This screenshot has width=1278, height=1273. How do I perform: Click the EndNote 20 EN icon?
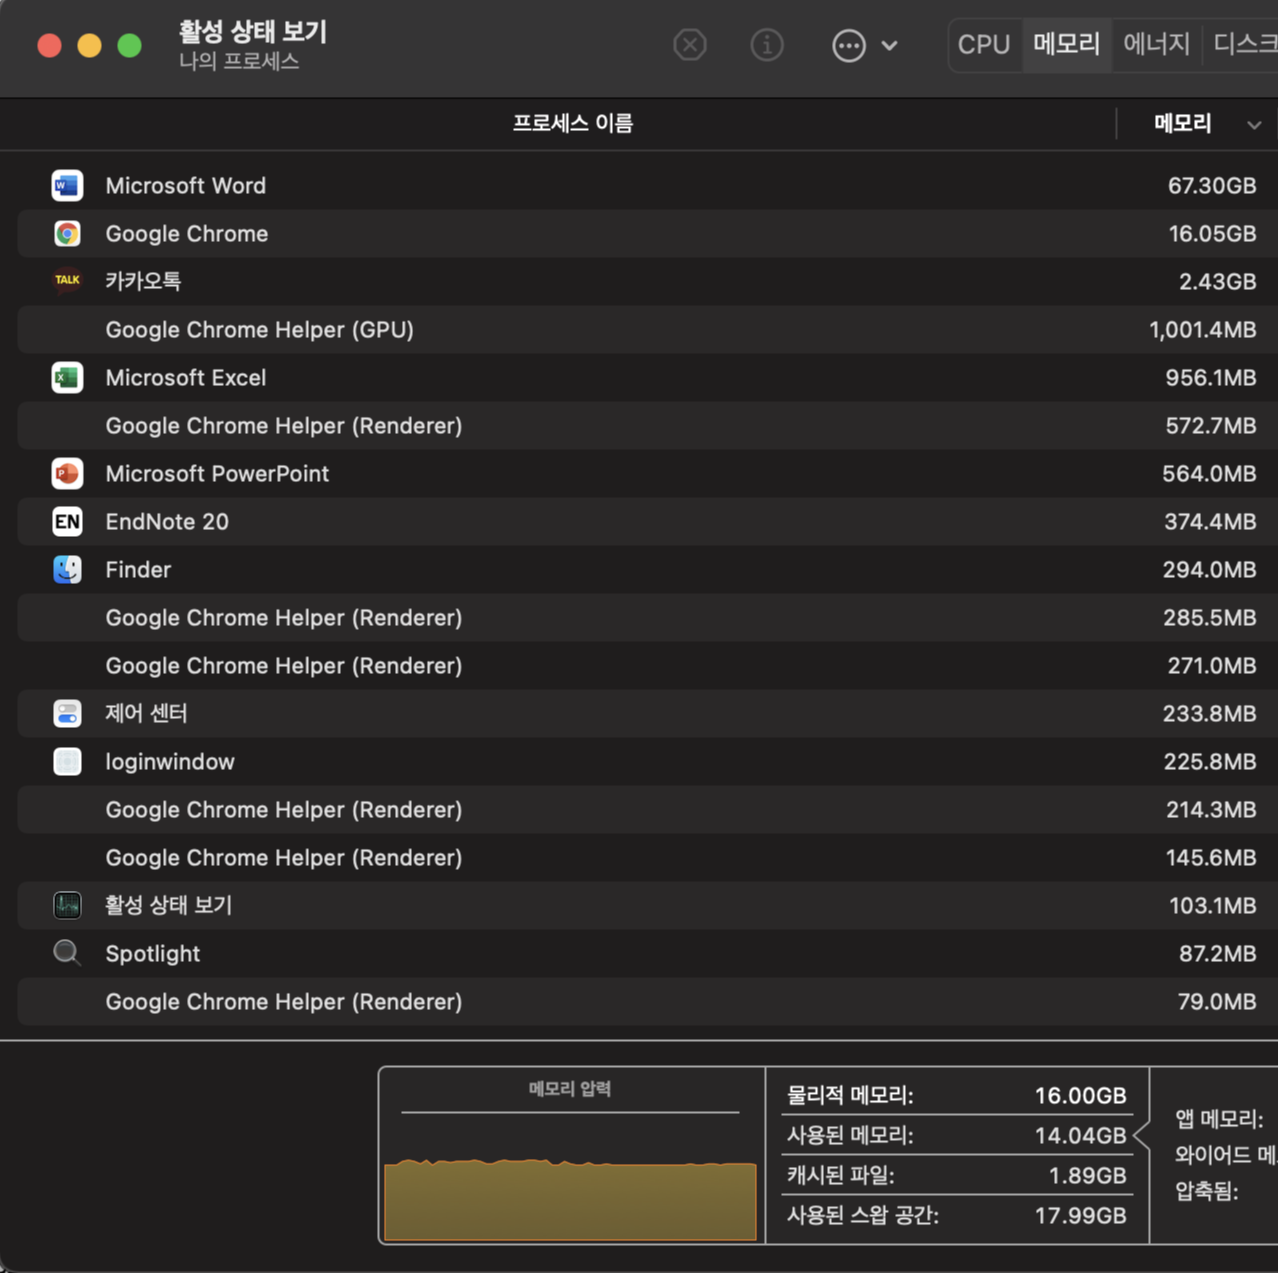pos(67,522)
